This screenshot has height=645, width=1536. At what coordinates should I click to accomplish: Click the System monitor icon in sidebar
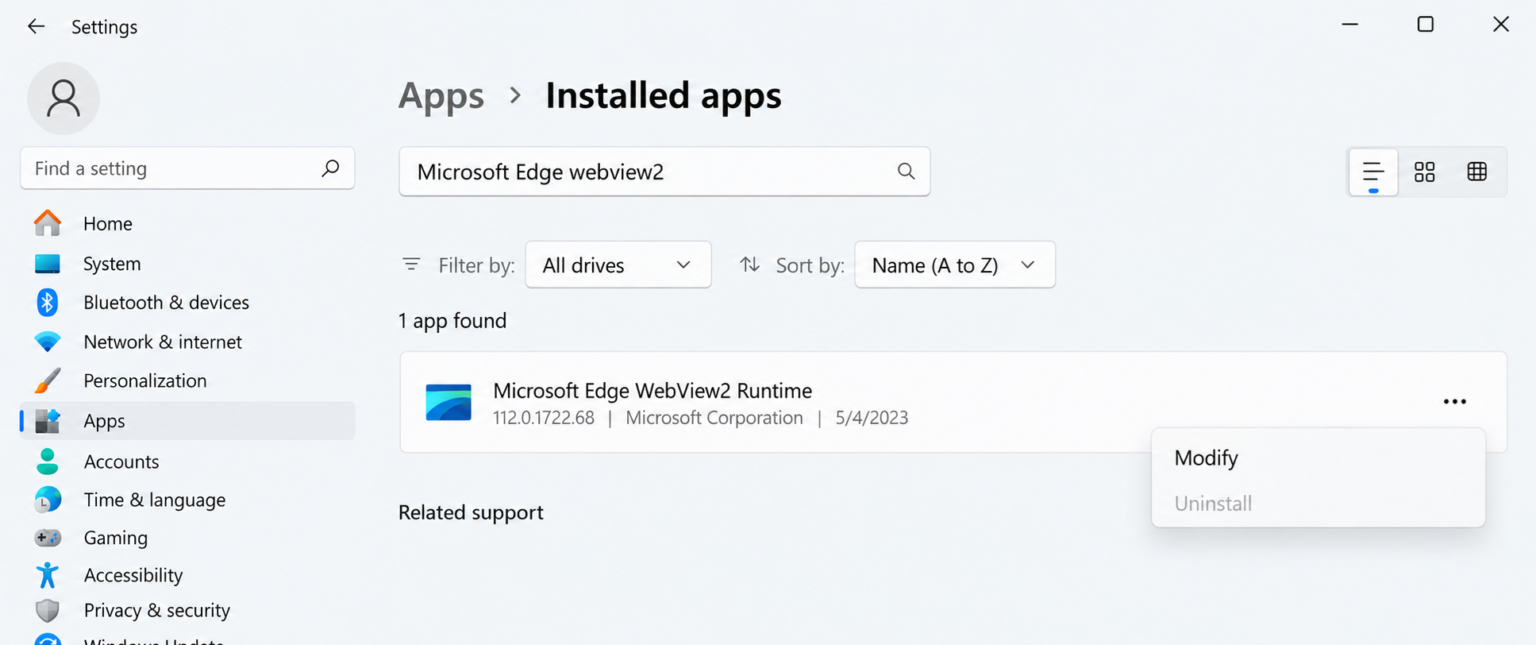click(47, 264)
